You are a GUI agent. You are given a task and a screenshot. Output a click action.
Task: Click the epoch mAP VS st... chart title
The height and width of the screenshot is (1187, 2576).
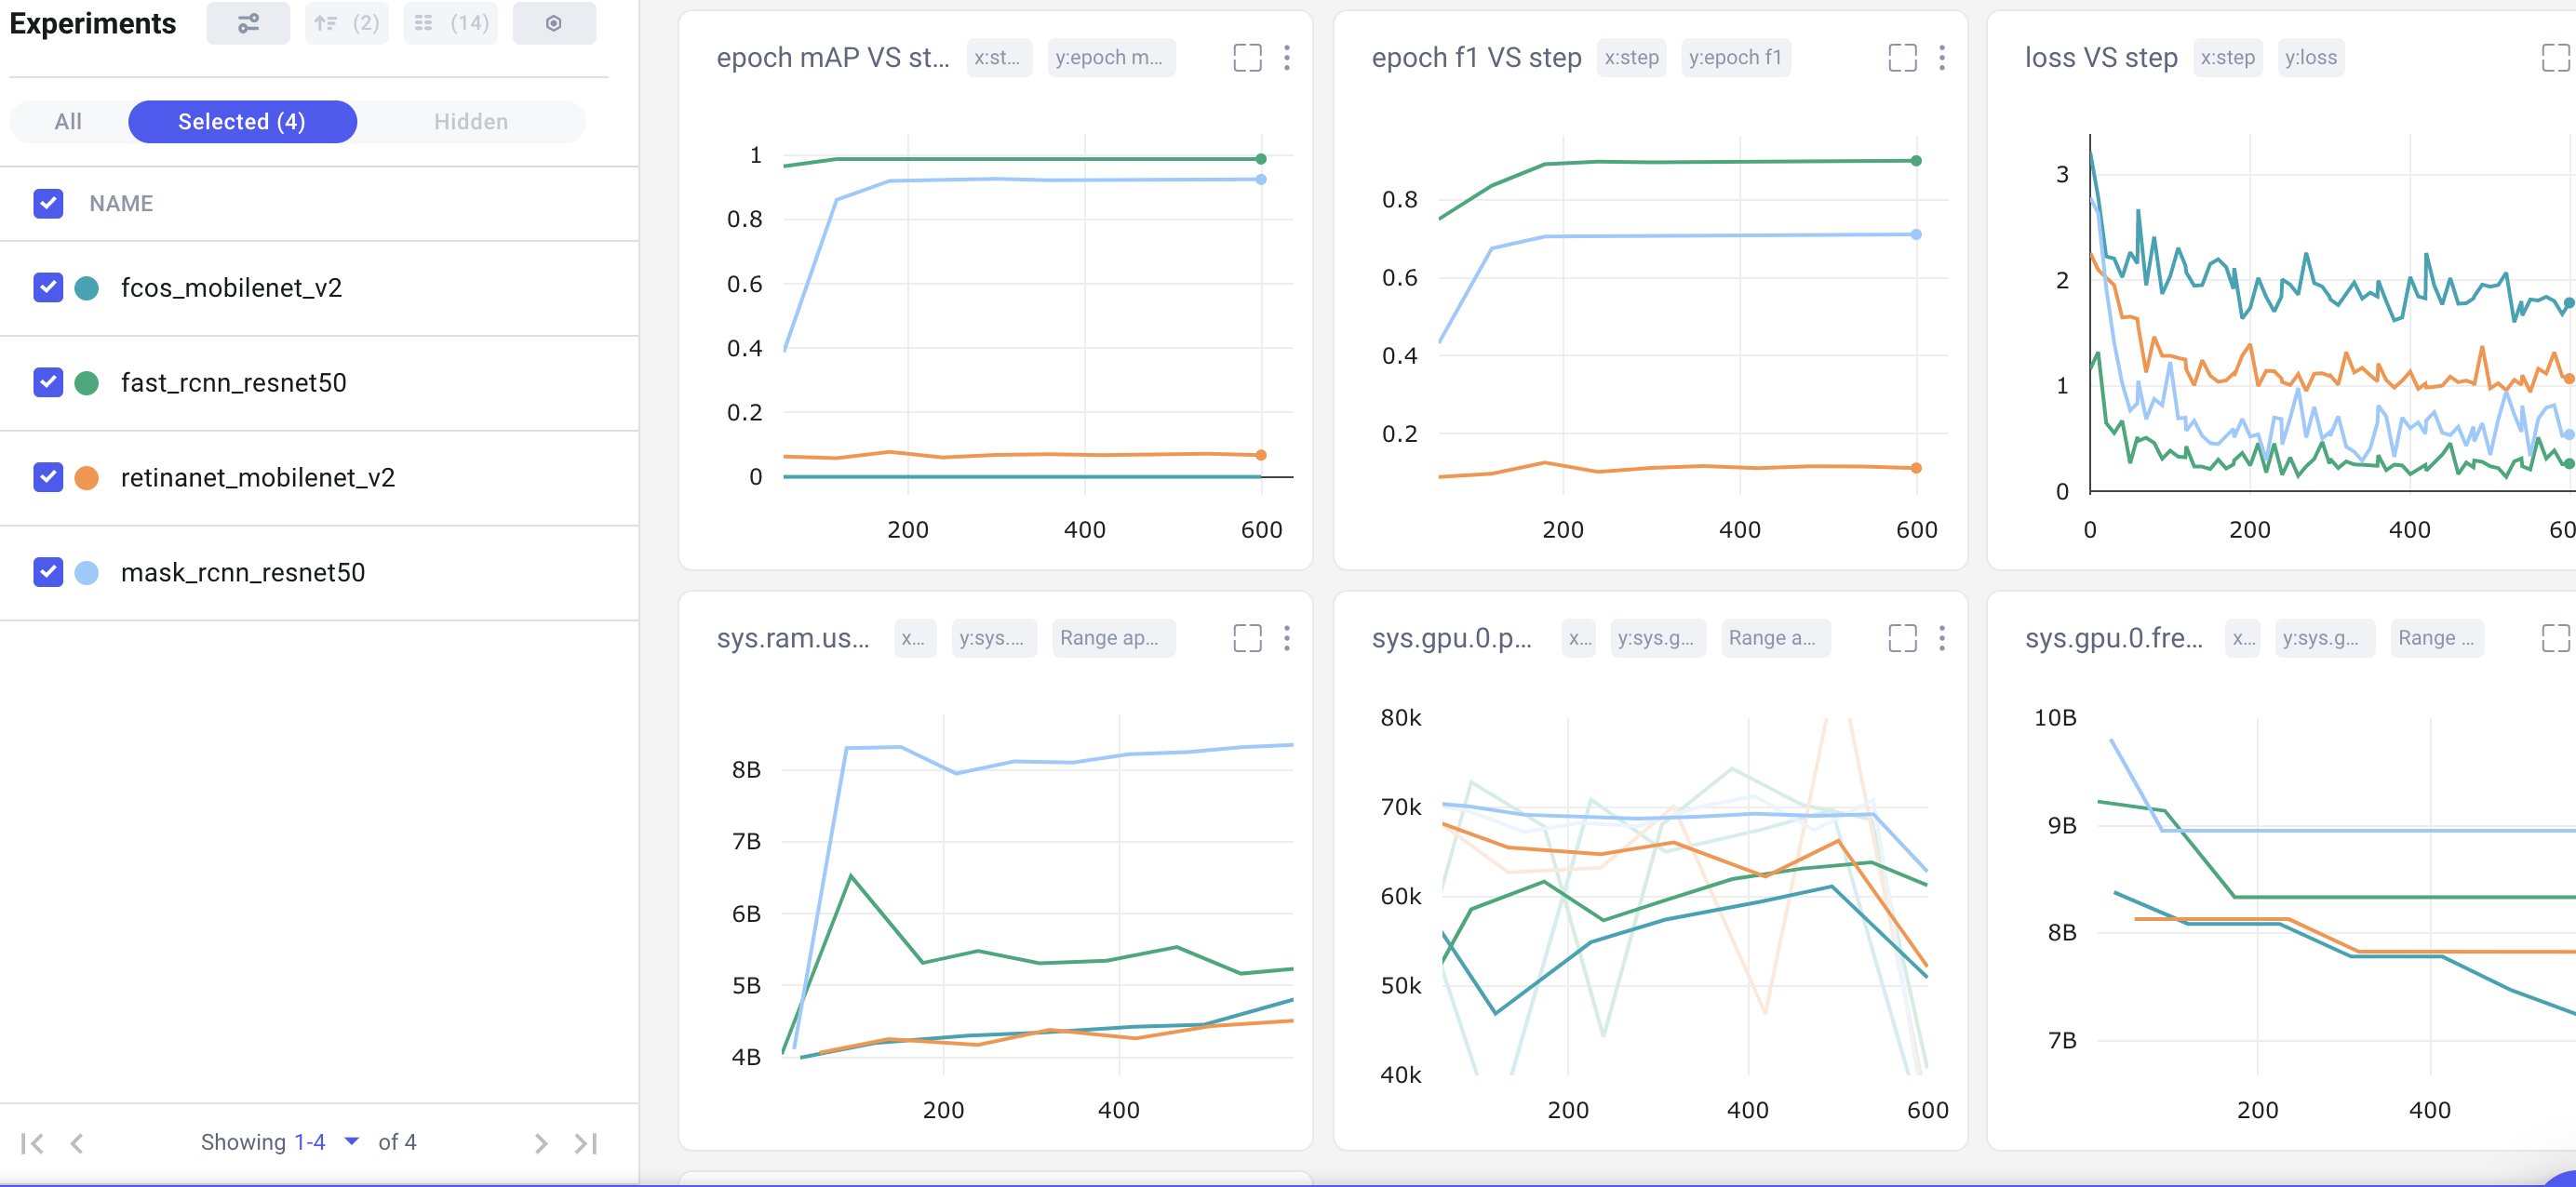click(833, 58)
